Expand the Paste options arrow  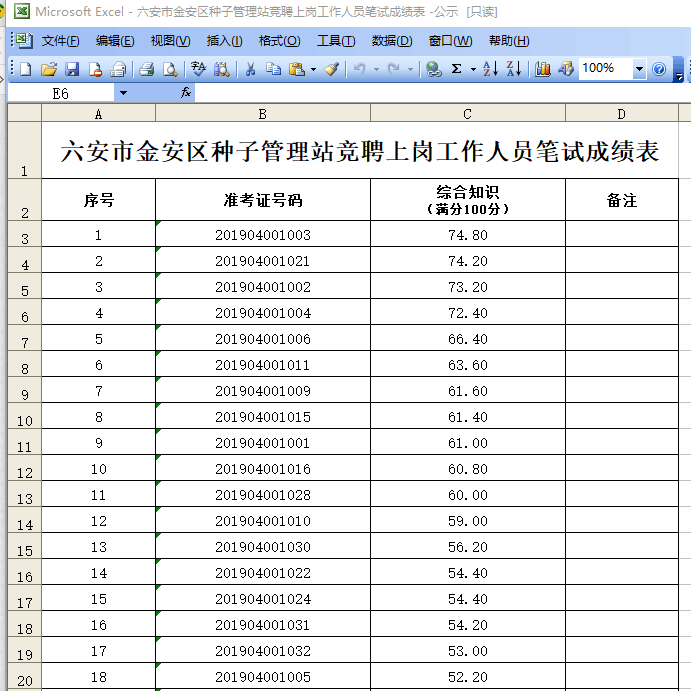tap(313, 69)
